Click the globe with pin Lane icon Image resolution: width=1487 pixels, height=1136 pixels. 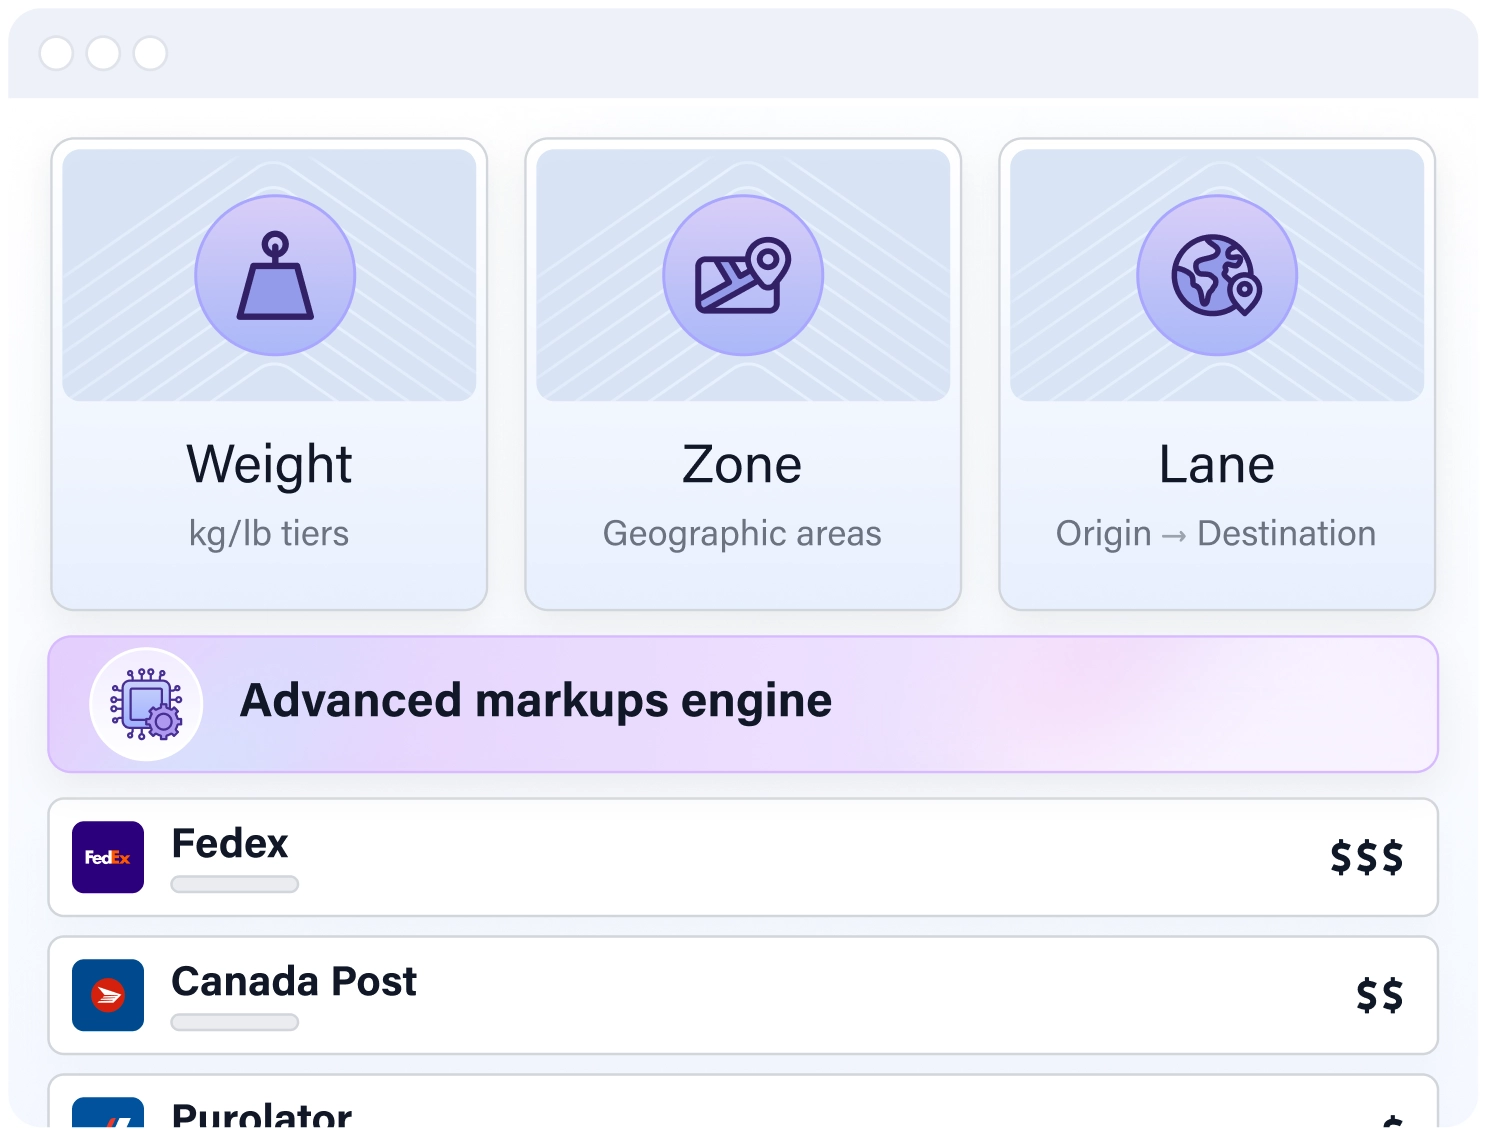click(x=1217, y=275)
